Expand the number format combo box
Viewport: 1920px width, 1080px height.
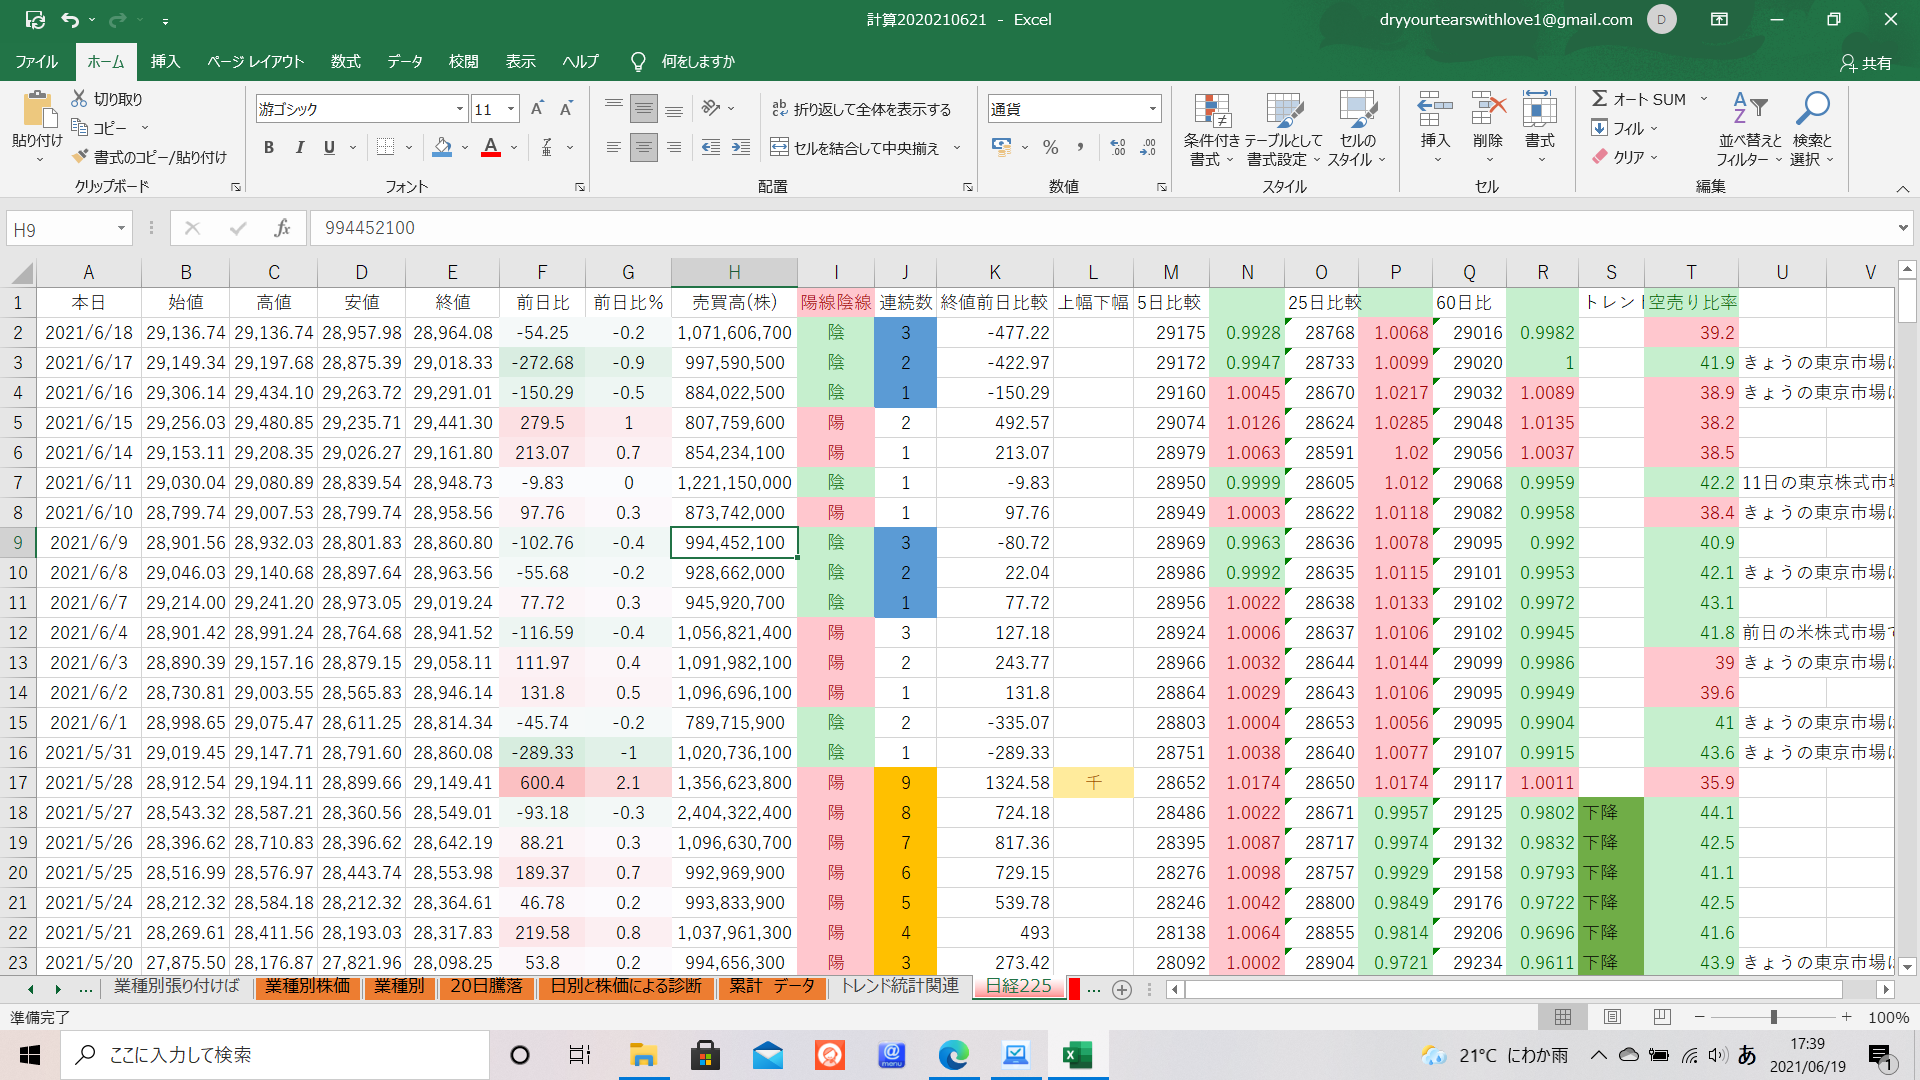[1153, 109]
